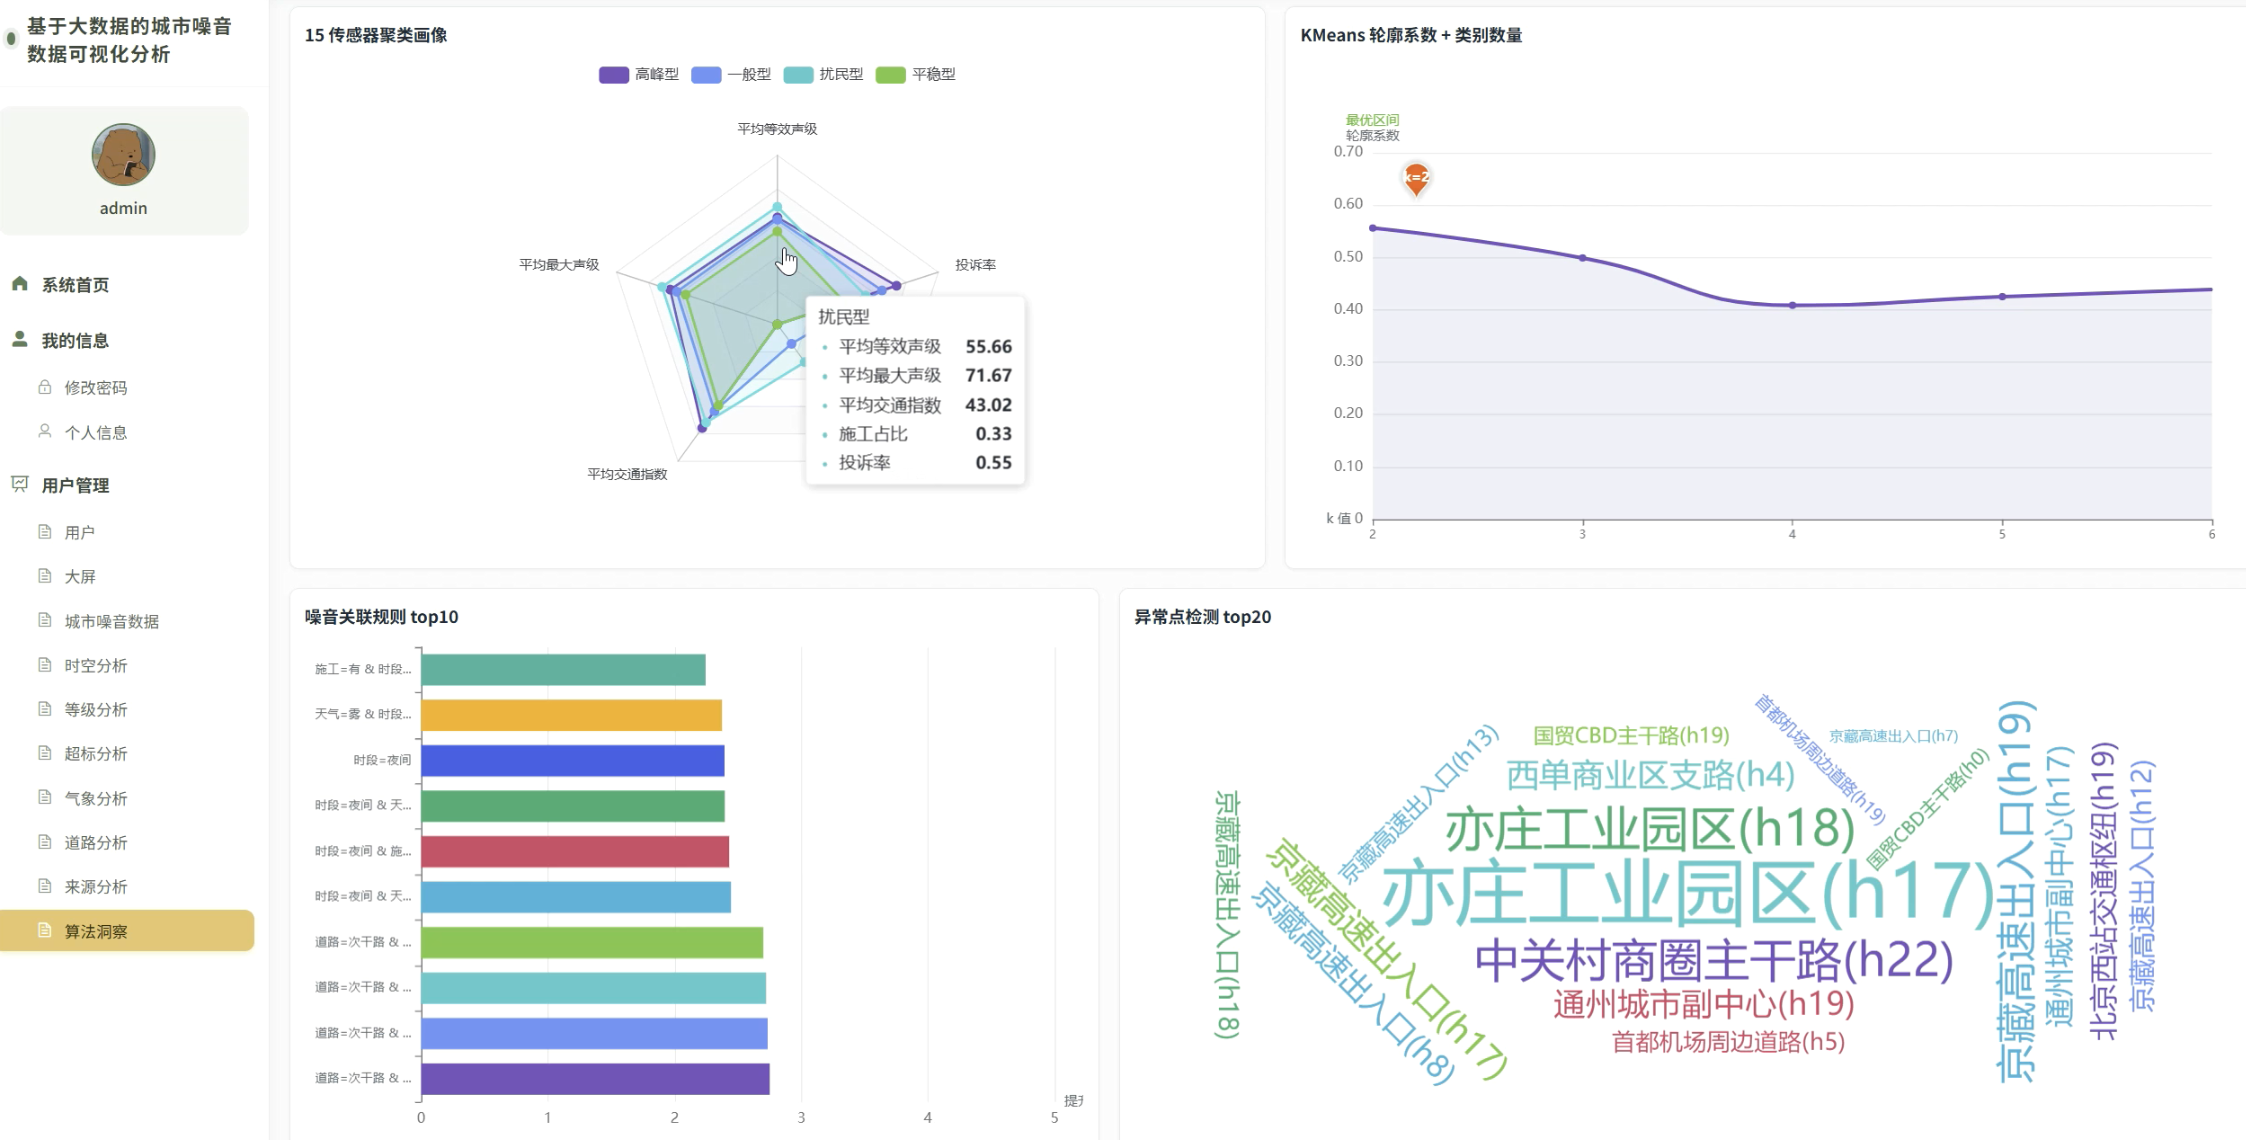Click line chart data point at k=4
2246x1140 pixels.
point(1792,305)
